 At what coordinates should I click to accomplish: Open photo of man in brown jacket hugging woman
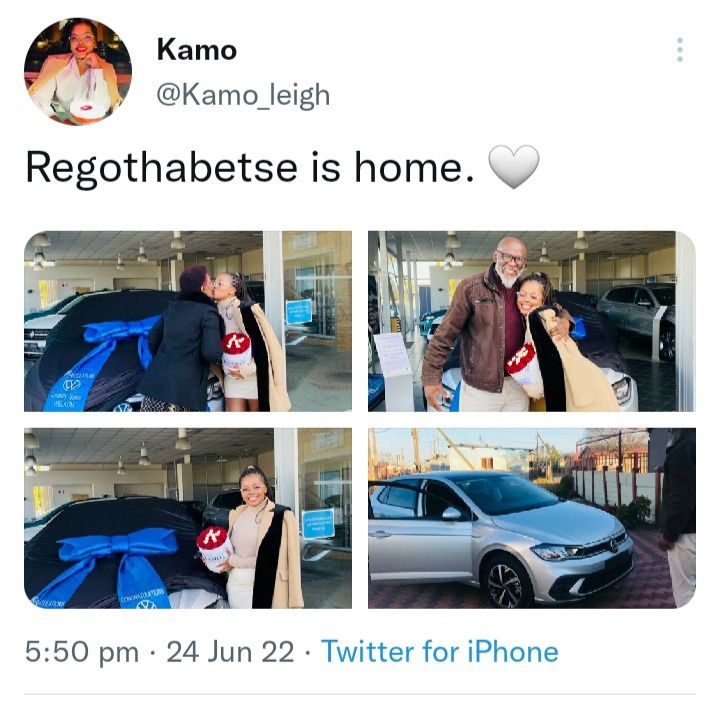tap(532, 321)
